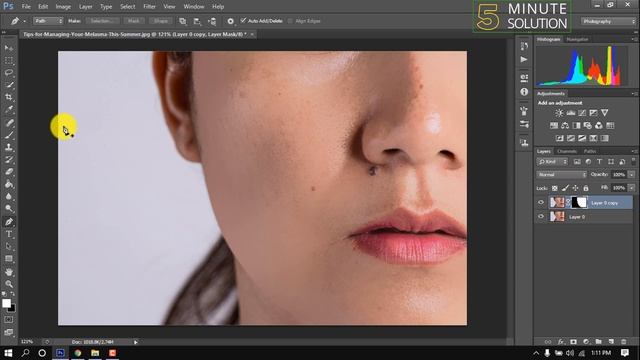This screenshot has height=360, width=640.
Task: Select the Spot Healing Brush tool
Action: point(9,122)
